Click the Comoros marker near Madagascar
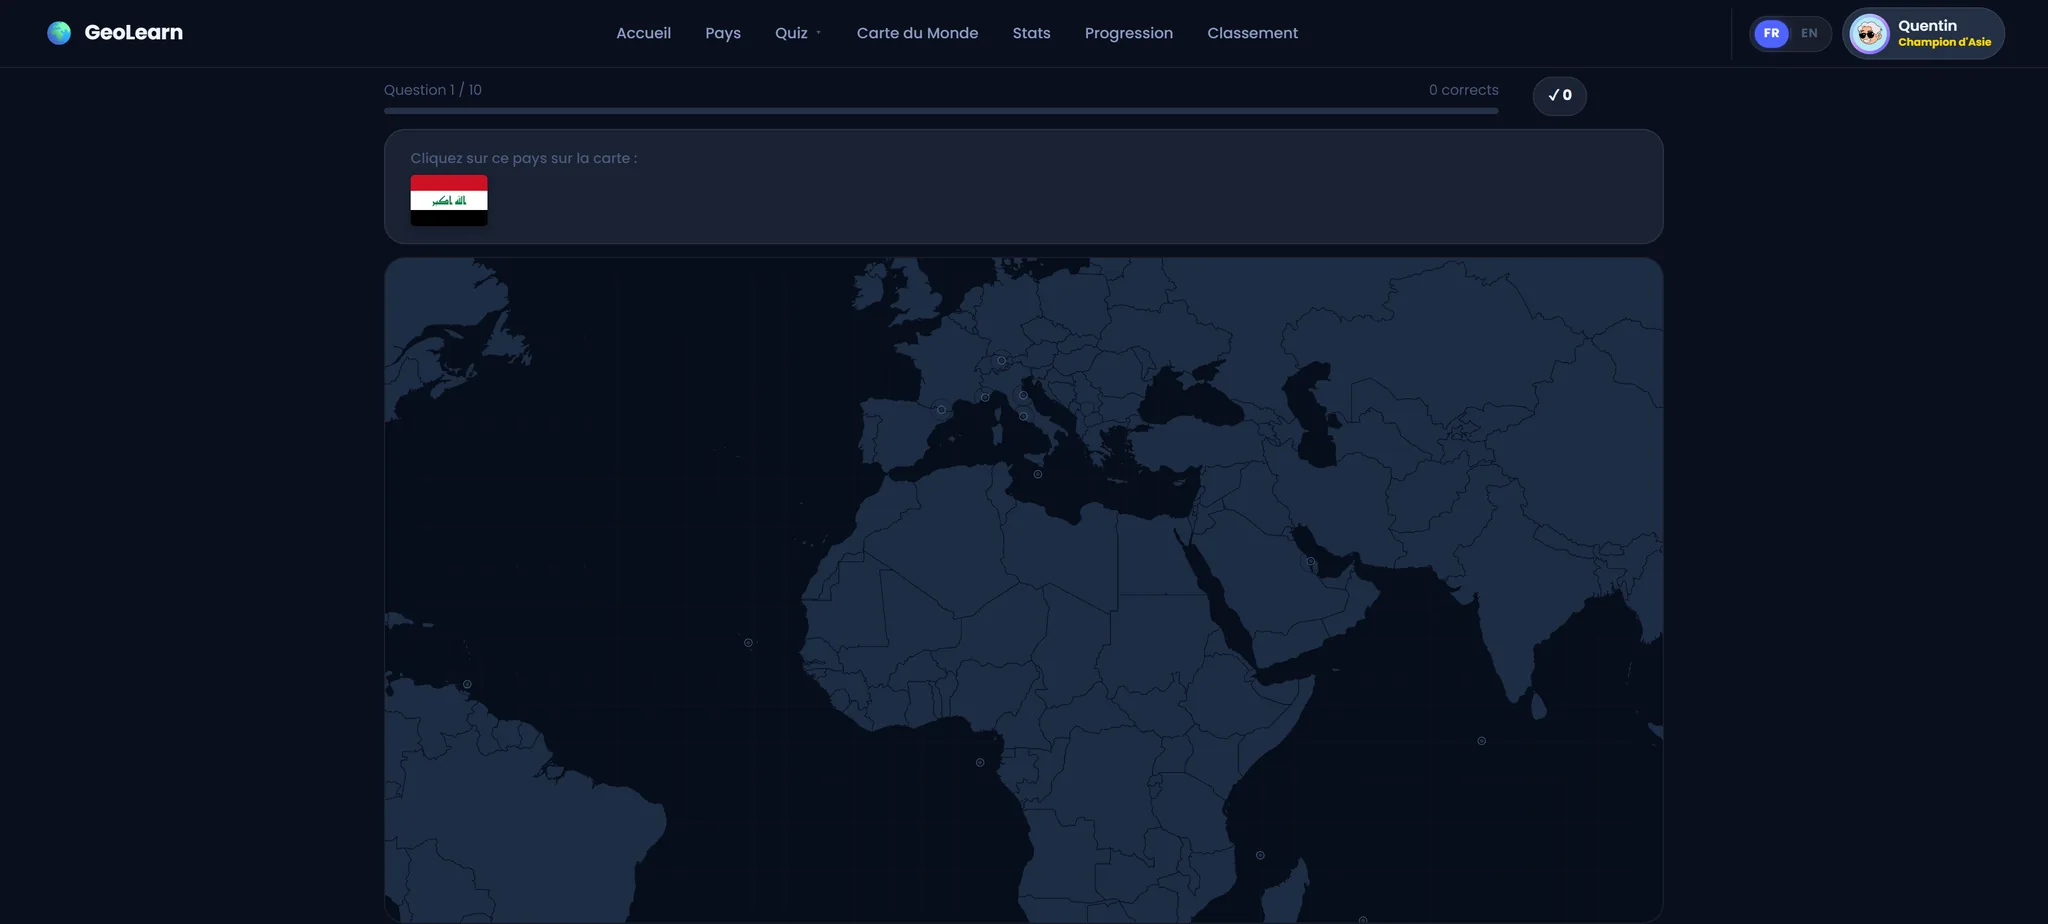 tap(1260, 855)
